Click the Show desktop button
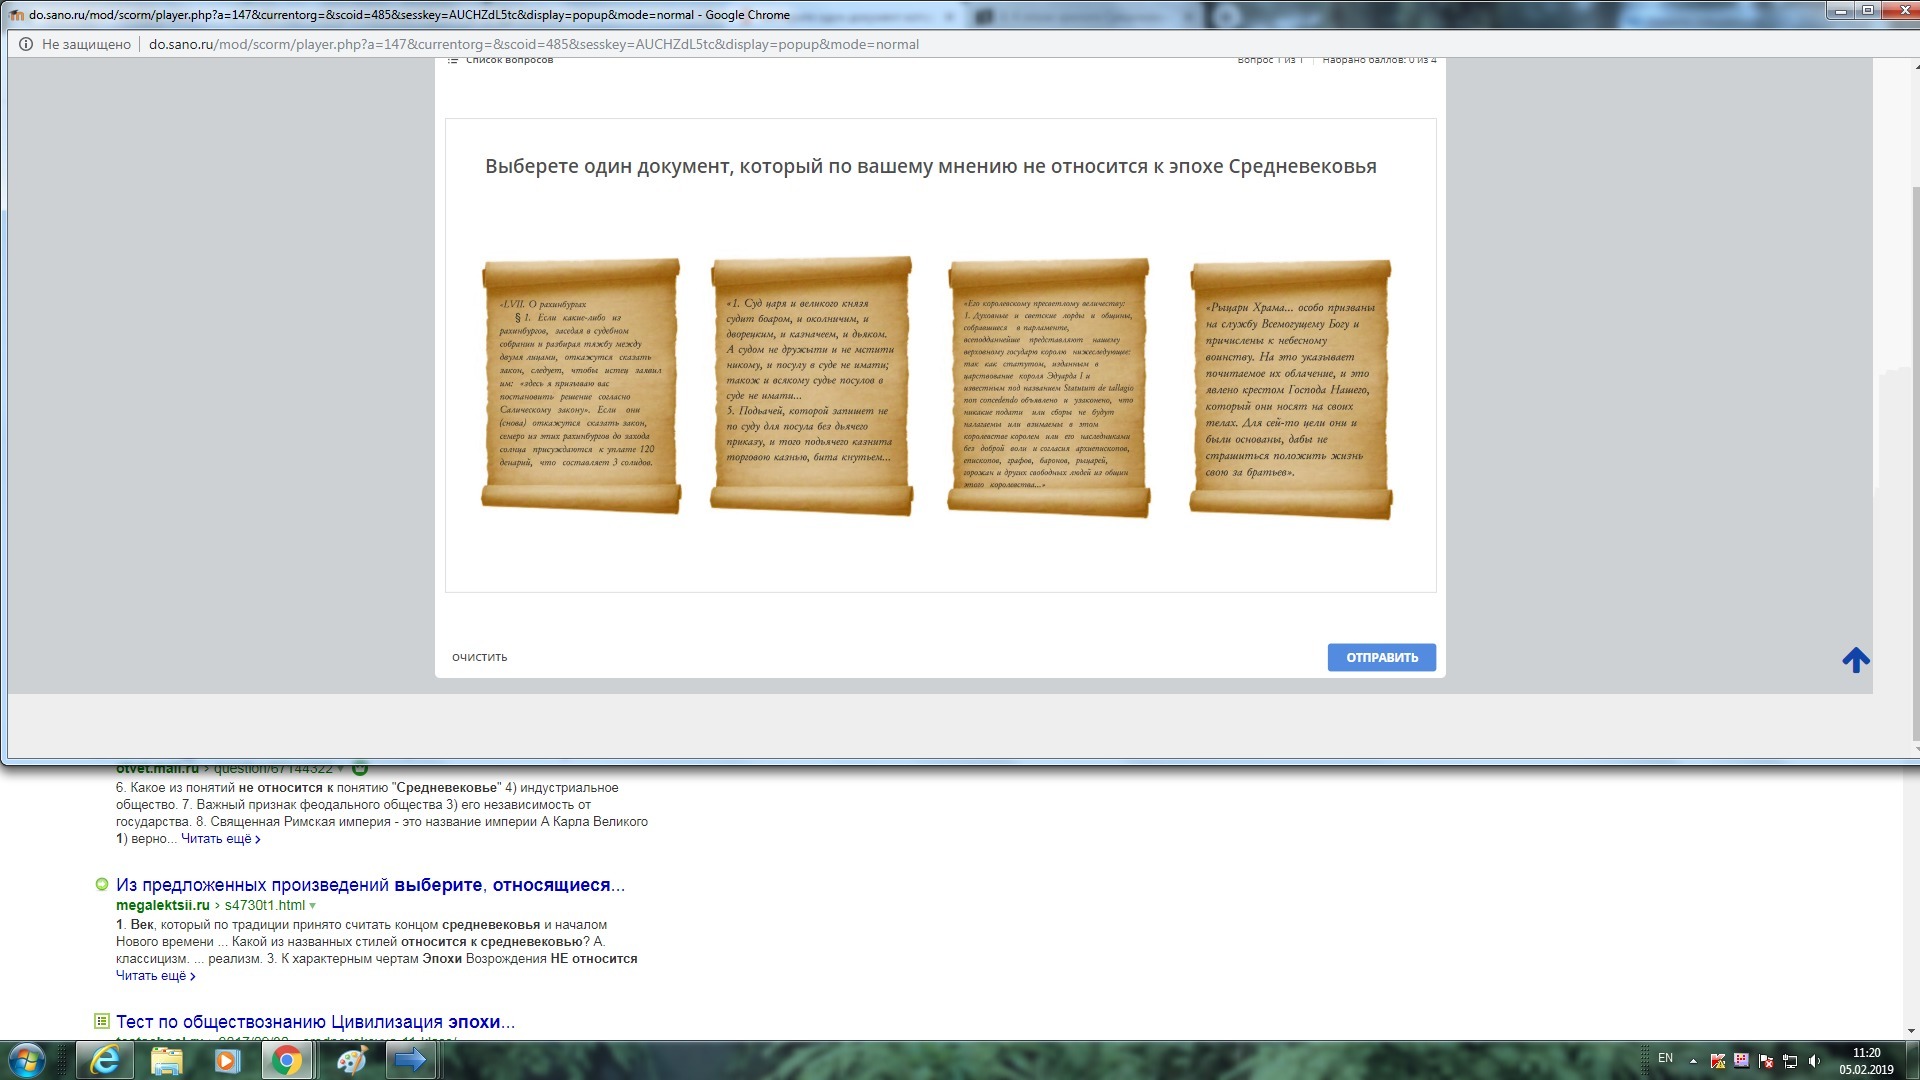Screen dimensions: 1920x1080 tap(1913, 1060)
